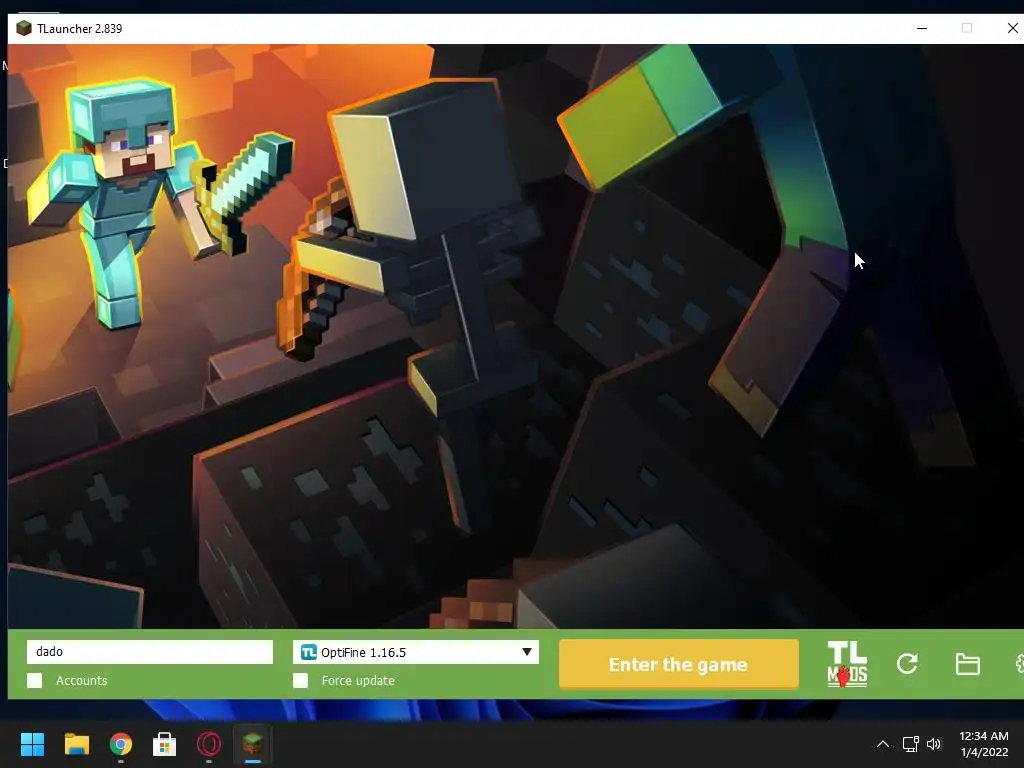Click the TLauncher window title icon

[x=24, y=29]
